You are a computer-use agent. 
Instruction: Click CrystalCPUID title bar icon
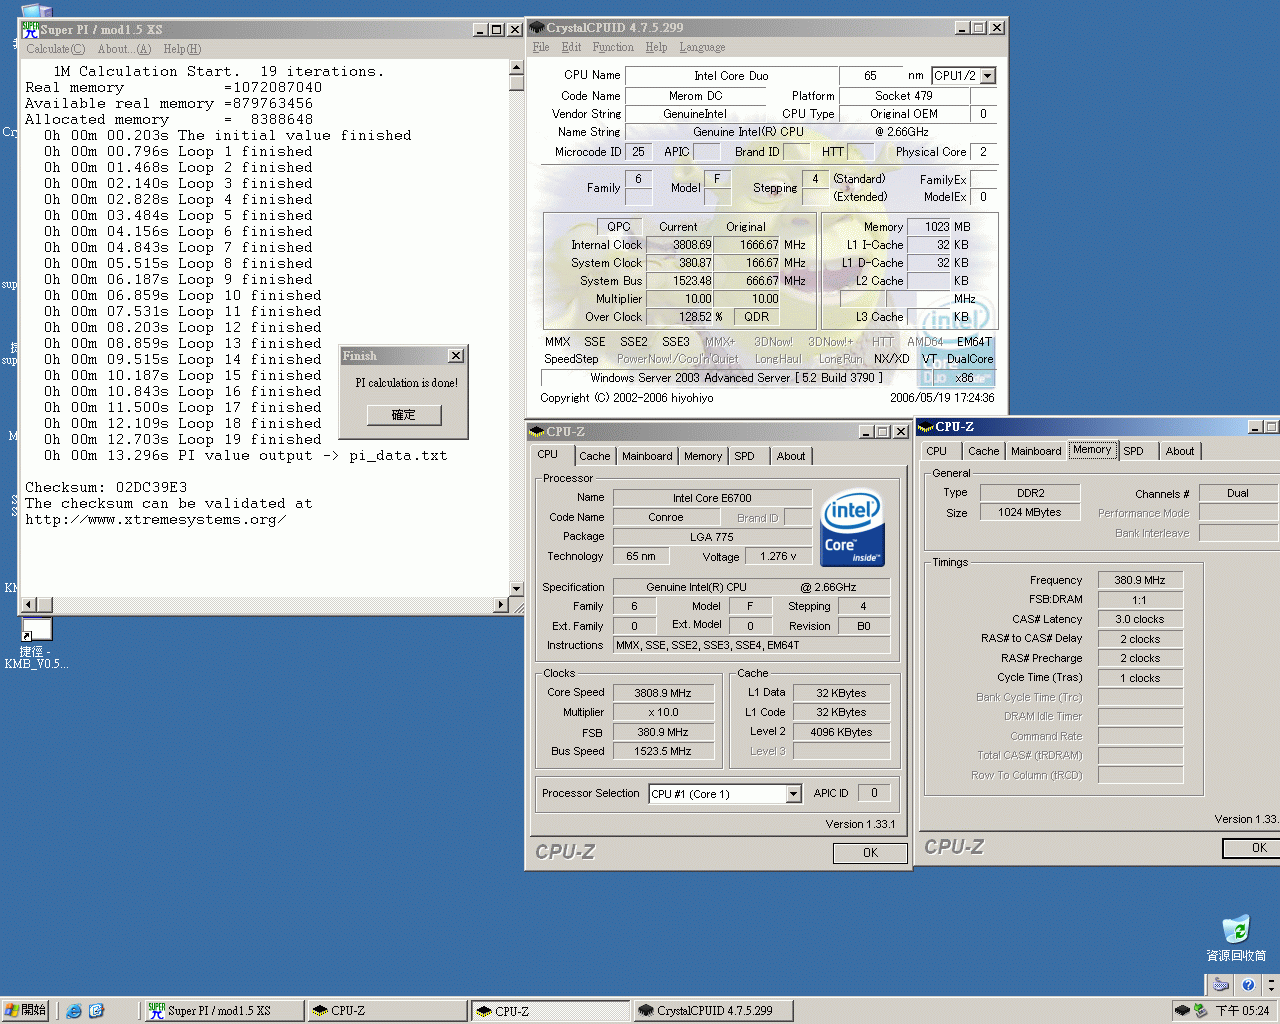[537, 27]
